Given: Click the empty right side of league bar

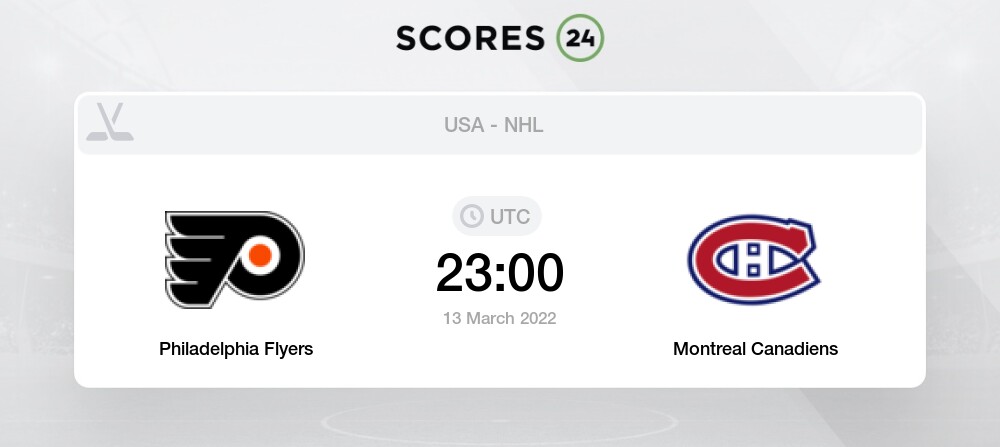Looking at the screenshot, I should (800, 125).
